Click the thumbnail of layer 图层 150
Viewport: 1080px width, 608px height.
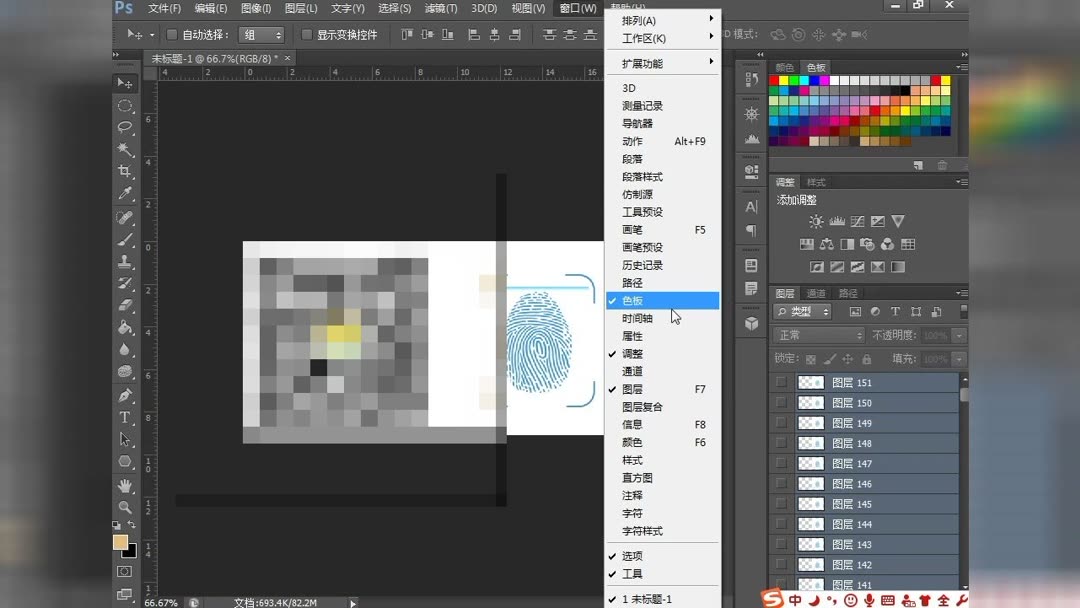point(810,403)
